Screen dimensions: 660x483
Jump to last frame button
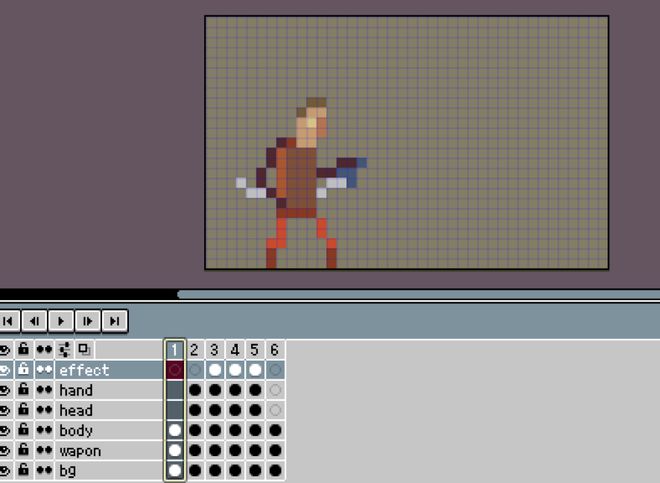116,320
